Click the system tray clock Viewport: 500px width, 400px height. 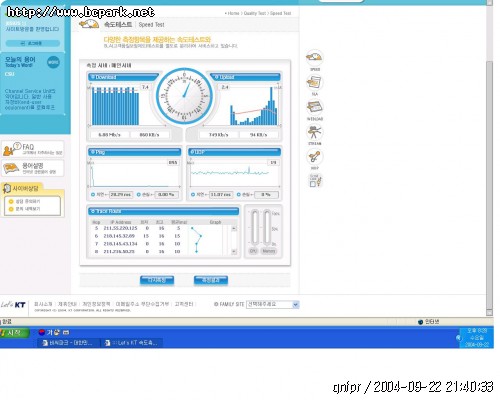(477, 337)
